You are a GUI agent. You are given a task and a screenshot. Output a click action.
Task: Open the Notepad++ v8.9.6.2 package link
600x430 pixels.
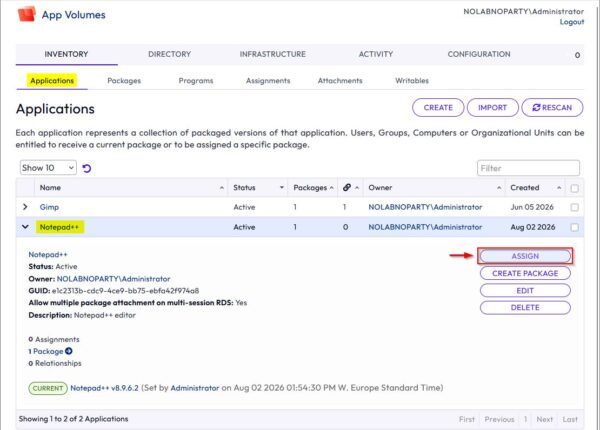coord(104,388)
